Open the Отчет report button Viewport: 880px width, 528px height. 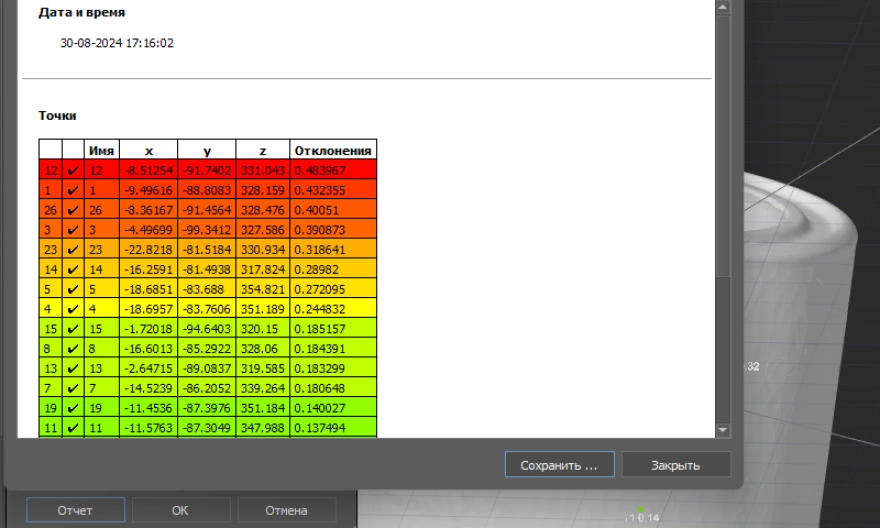point(75,510)
